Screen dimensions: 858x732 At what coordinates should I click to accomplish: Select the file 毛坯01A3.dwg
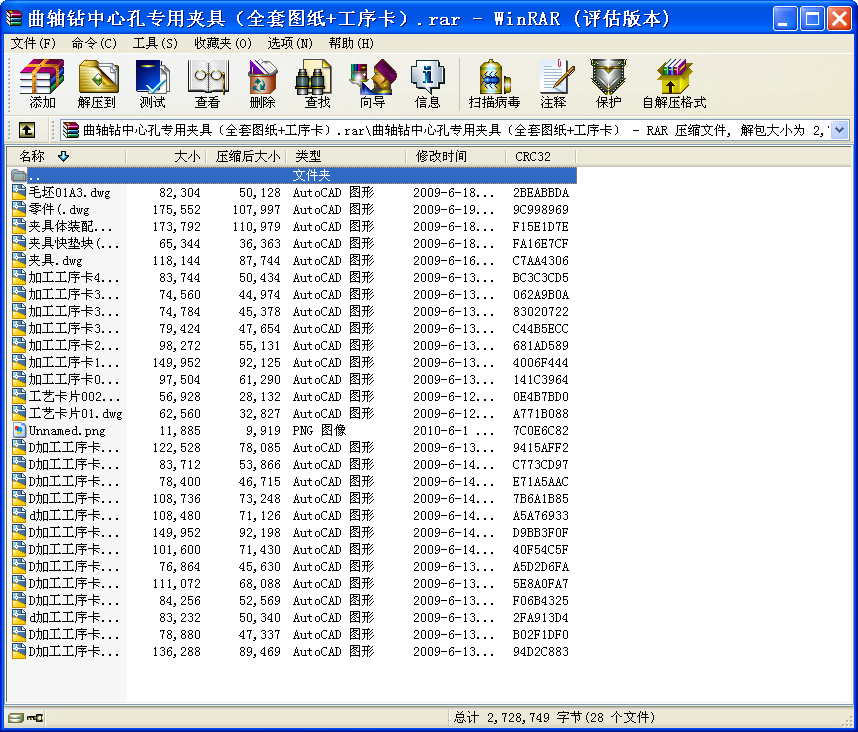pos(69,193)
